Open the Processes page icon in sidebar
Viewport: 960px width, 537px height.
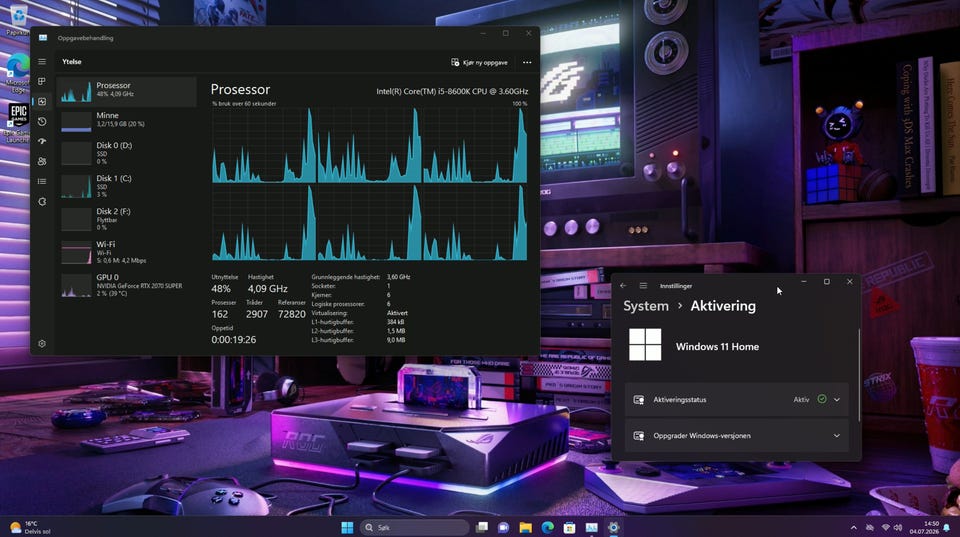[42, 81]
